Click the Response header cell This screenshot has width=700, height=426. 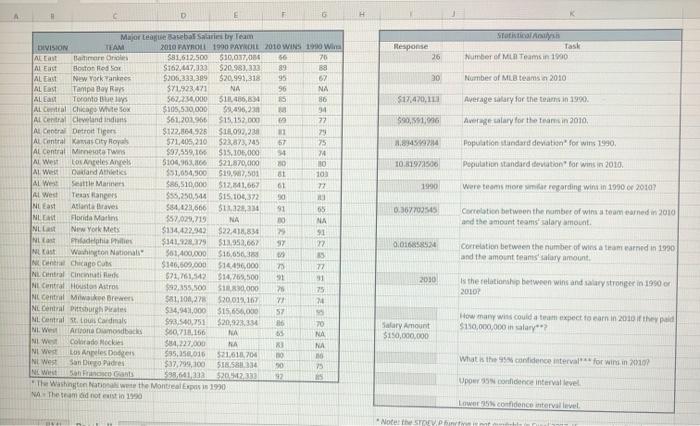coord(411,46)
